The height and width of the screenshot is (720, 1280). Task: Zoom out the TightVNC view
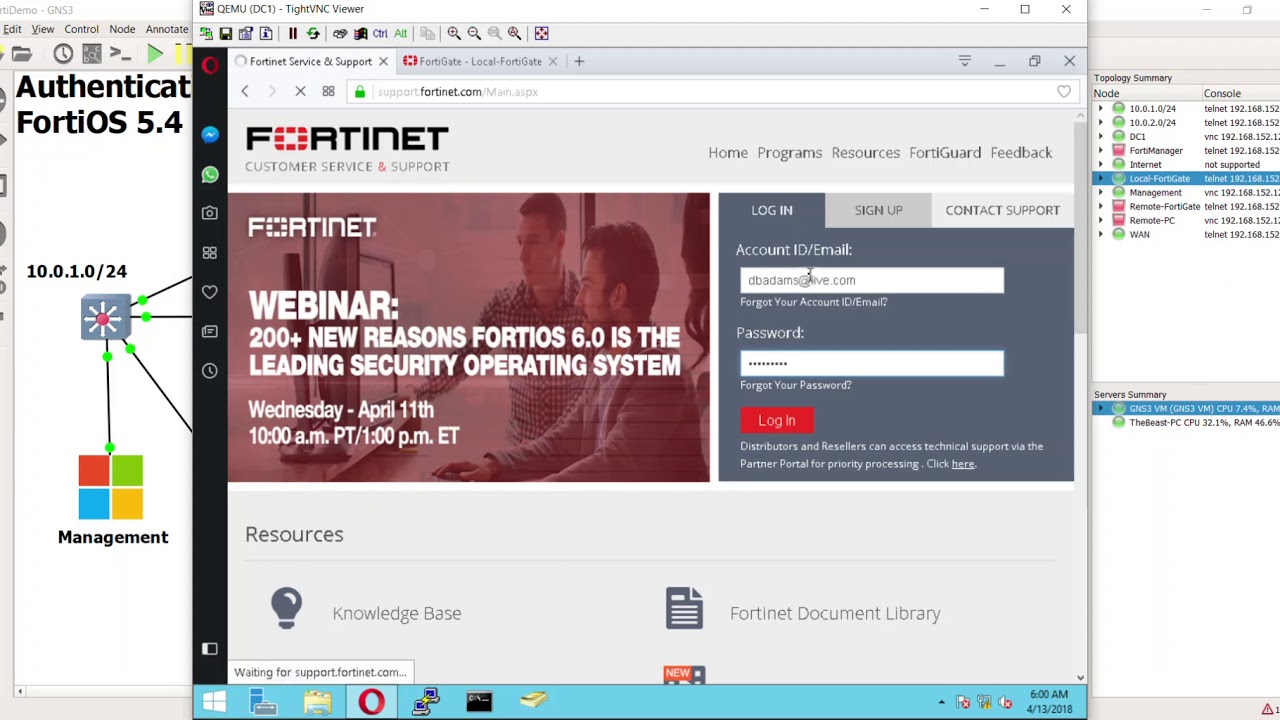click(474, 33)
